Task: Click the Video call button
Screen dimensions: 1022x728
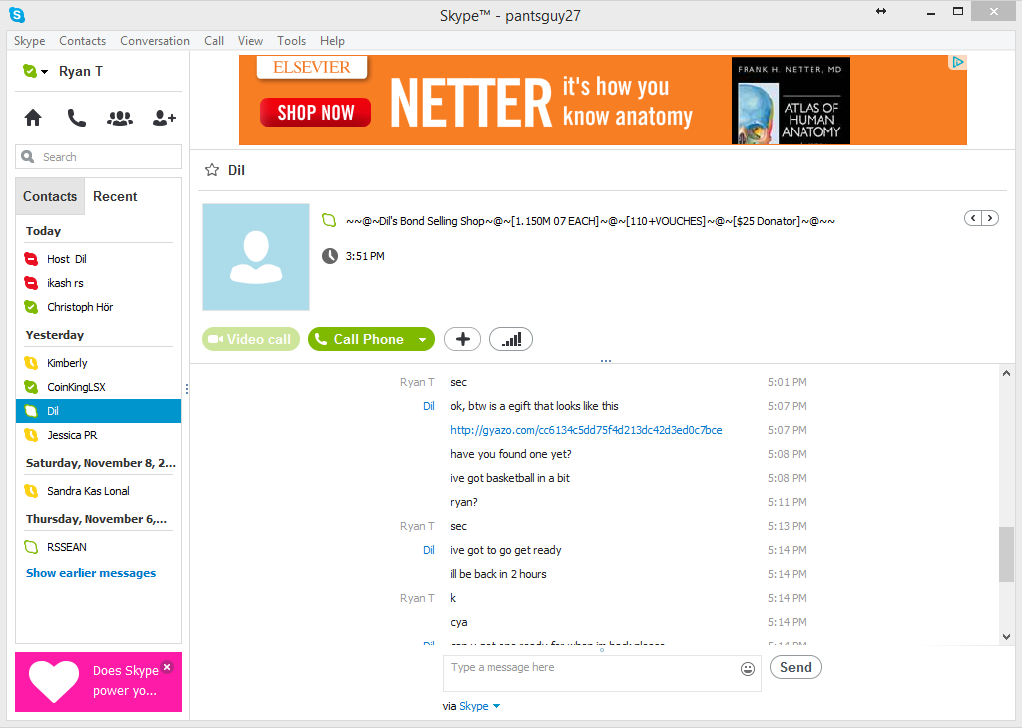Action: click(251, 339)
